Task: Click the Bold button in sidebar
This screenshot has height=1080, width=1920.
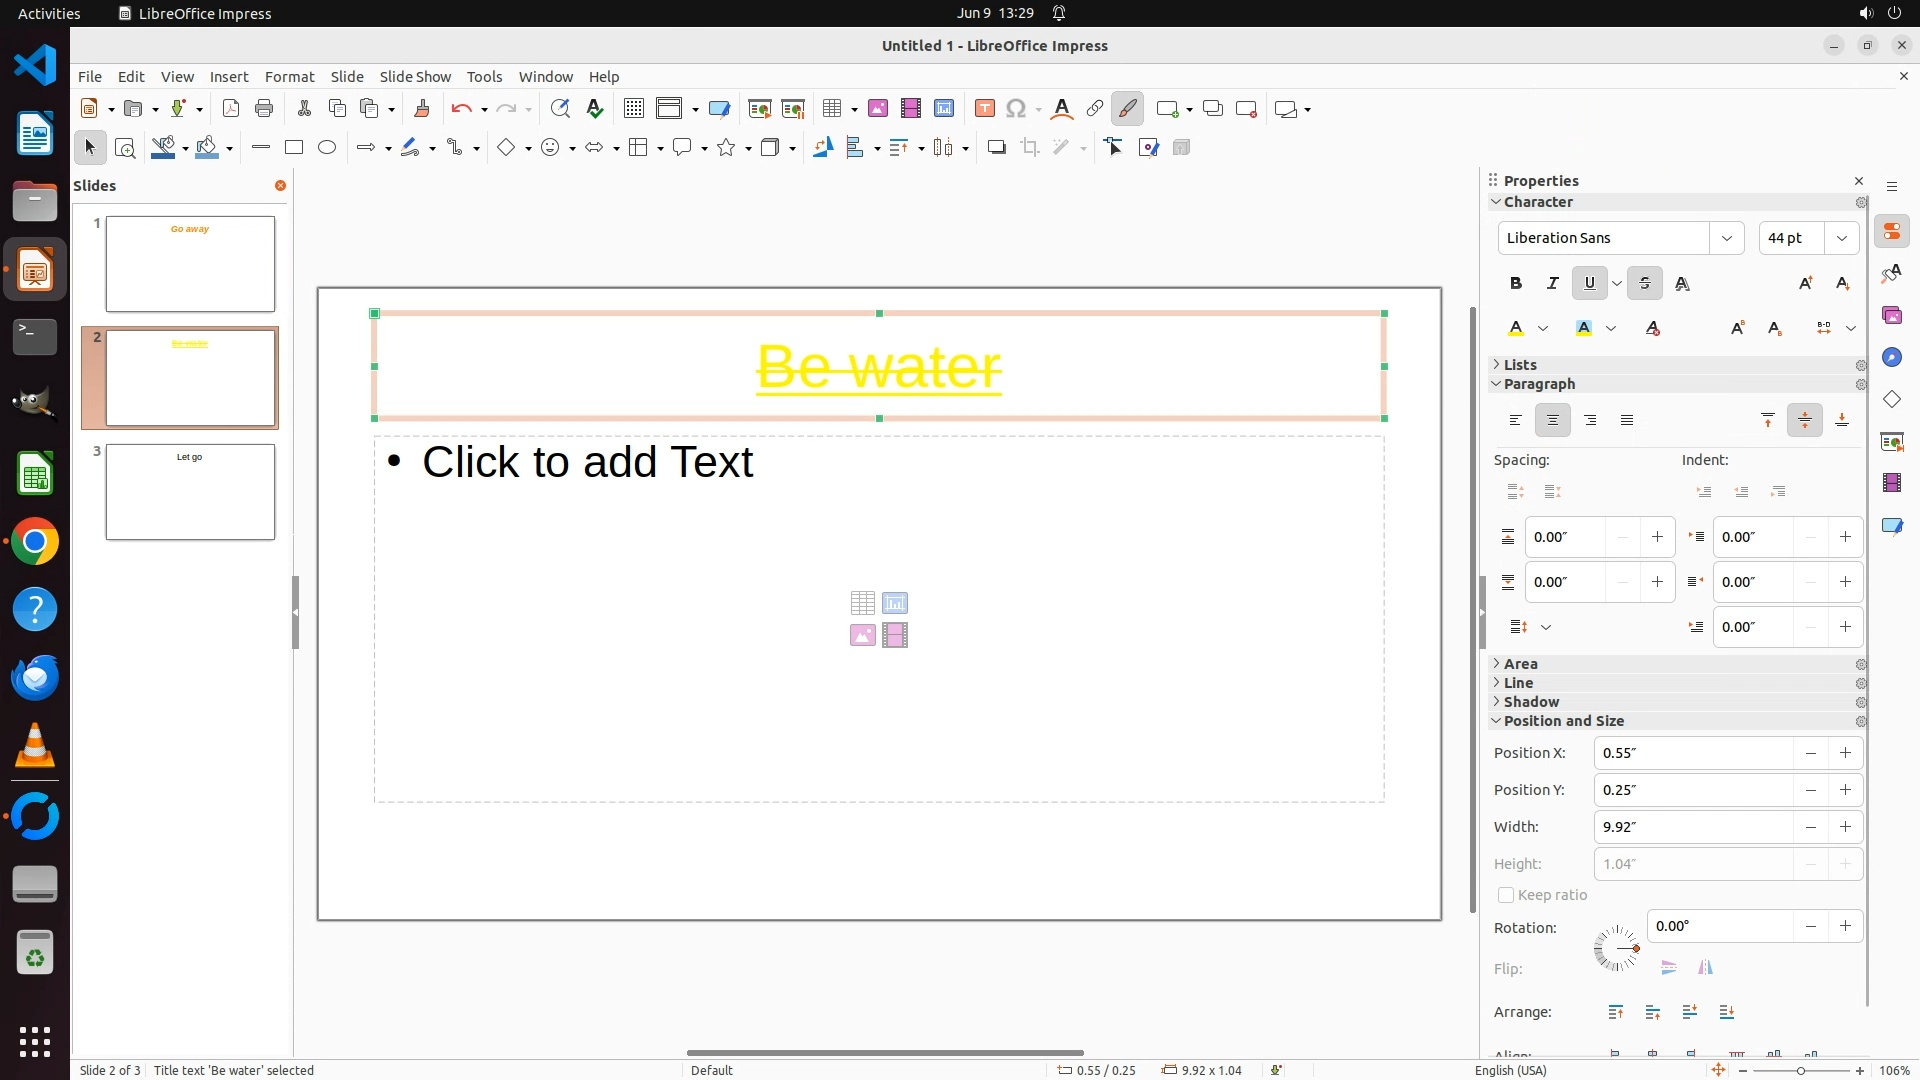Action: [1516, 283]
